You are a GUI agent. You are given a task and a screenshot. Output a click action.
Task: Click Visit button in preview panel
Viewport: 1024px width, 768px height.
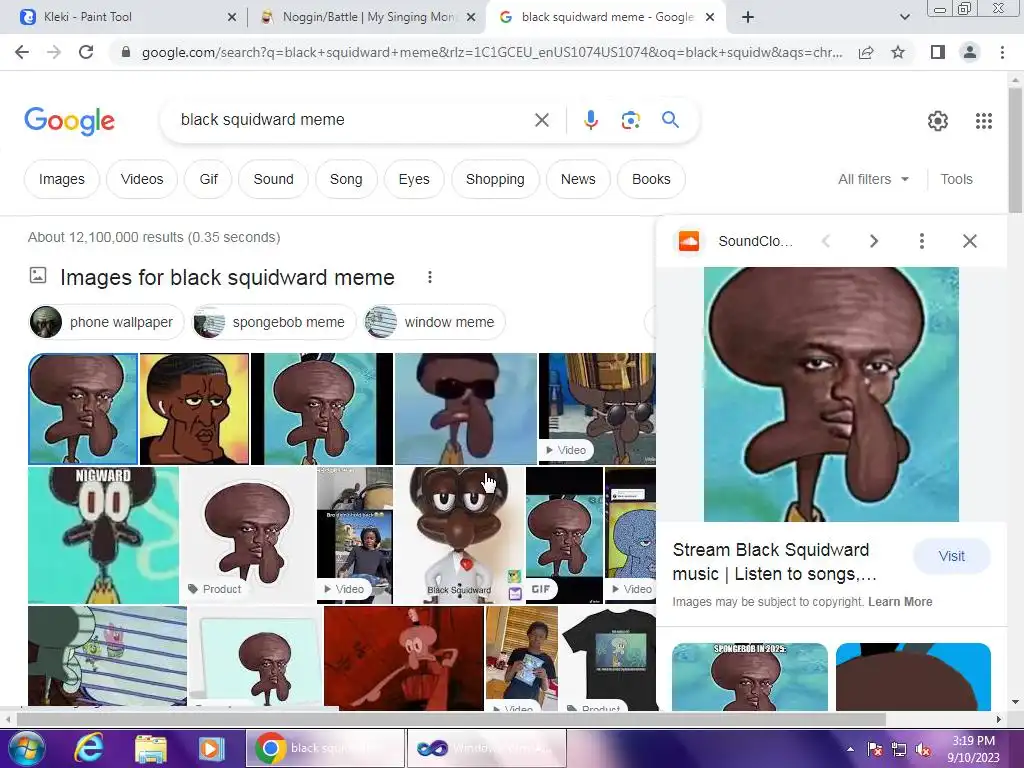tap(952, 556)
